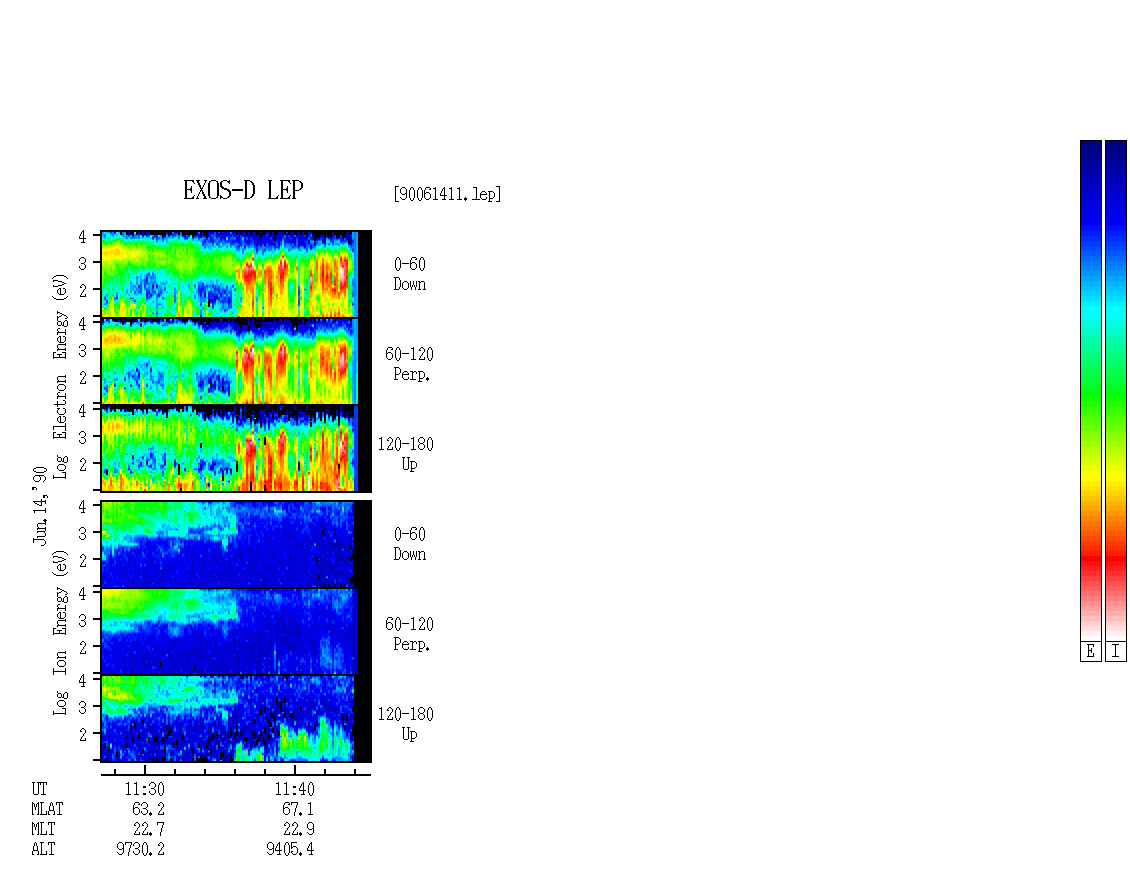
Task: Click the MLT value 22.9
Action: [298, 830]
